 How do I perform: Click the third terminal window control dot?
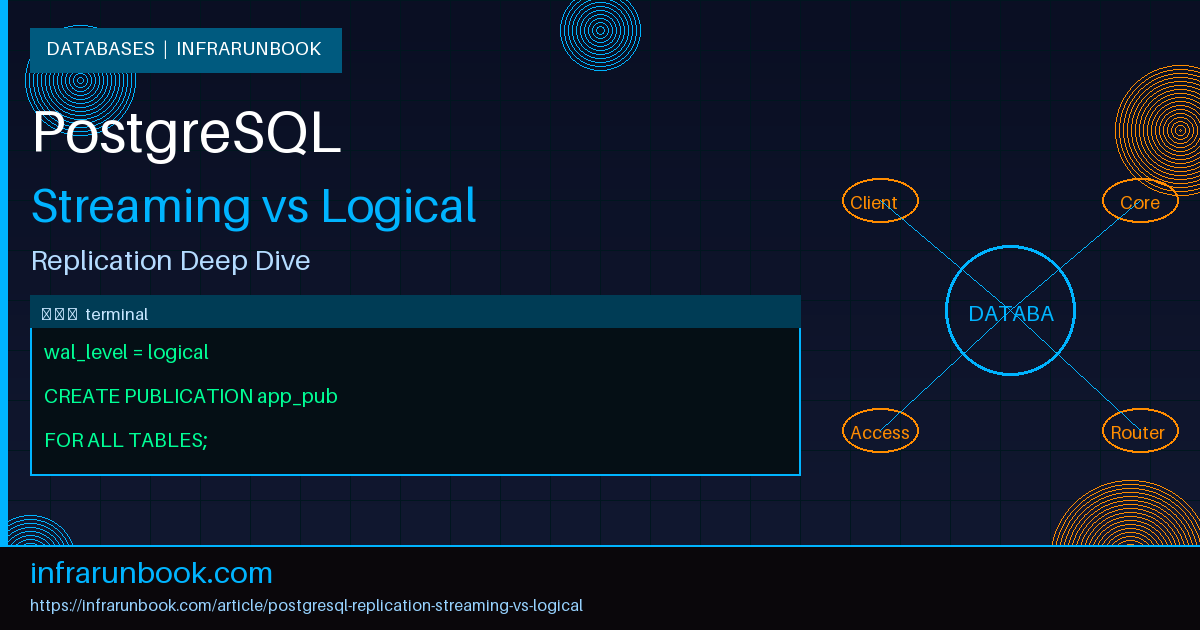tap(74, 312)
